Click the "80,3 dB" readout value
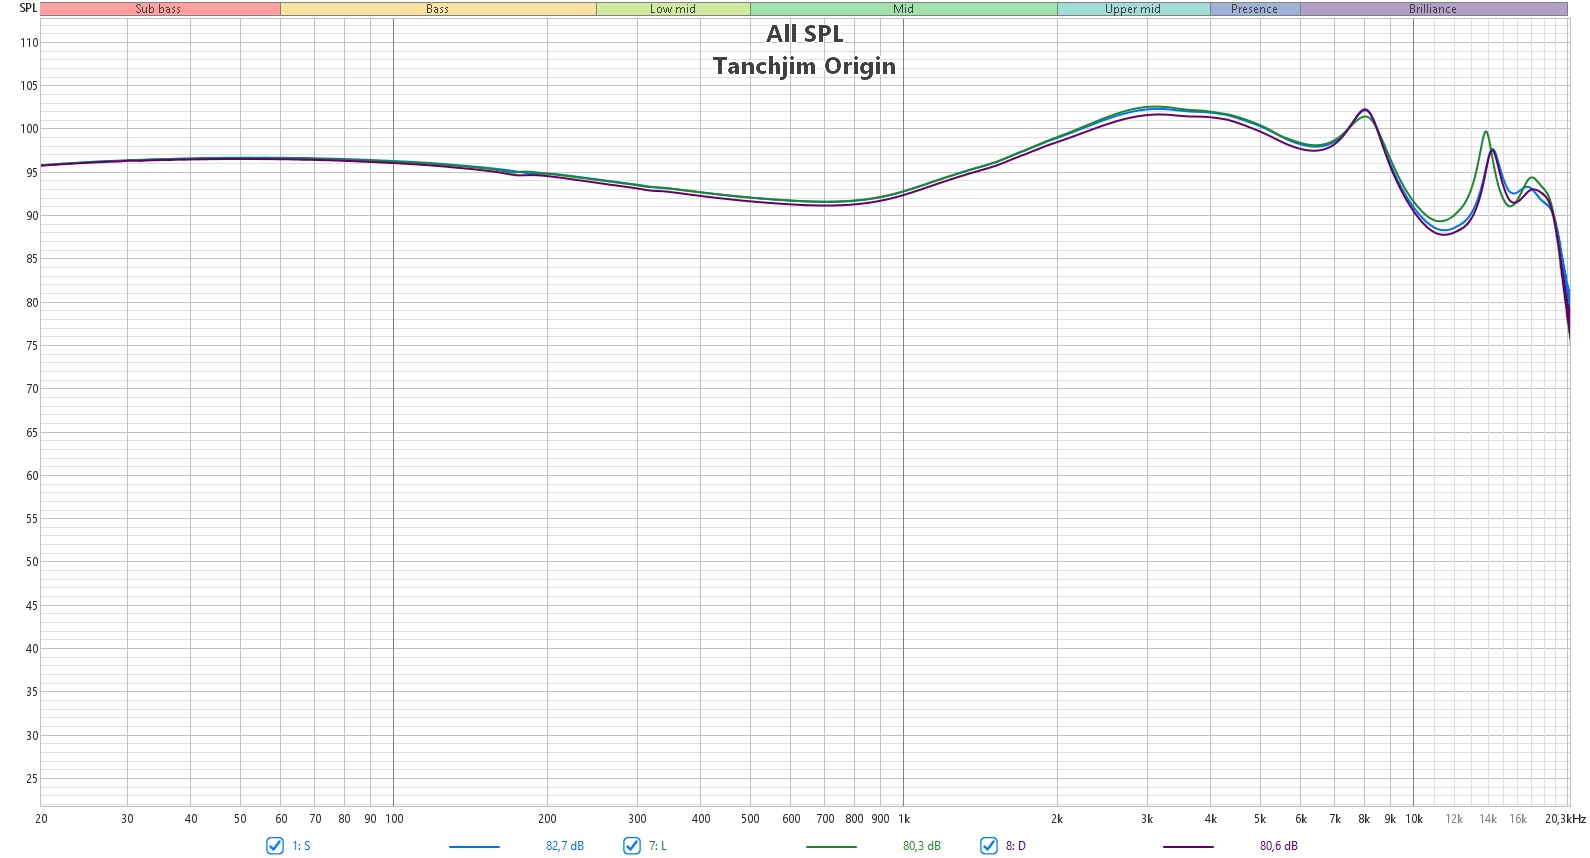The width and height of the screenshot is (1590, 858). point(922,846)
